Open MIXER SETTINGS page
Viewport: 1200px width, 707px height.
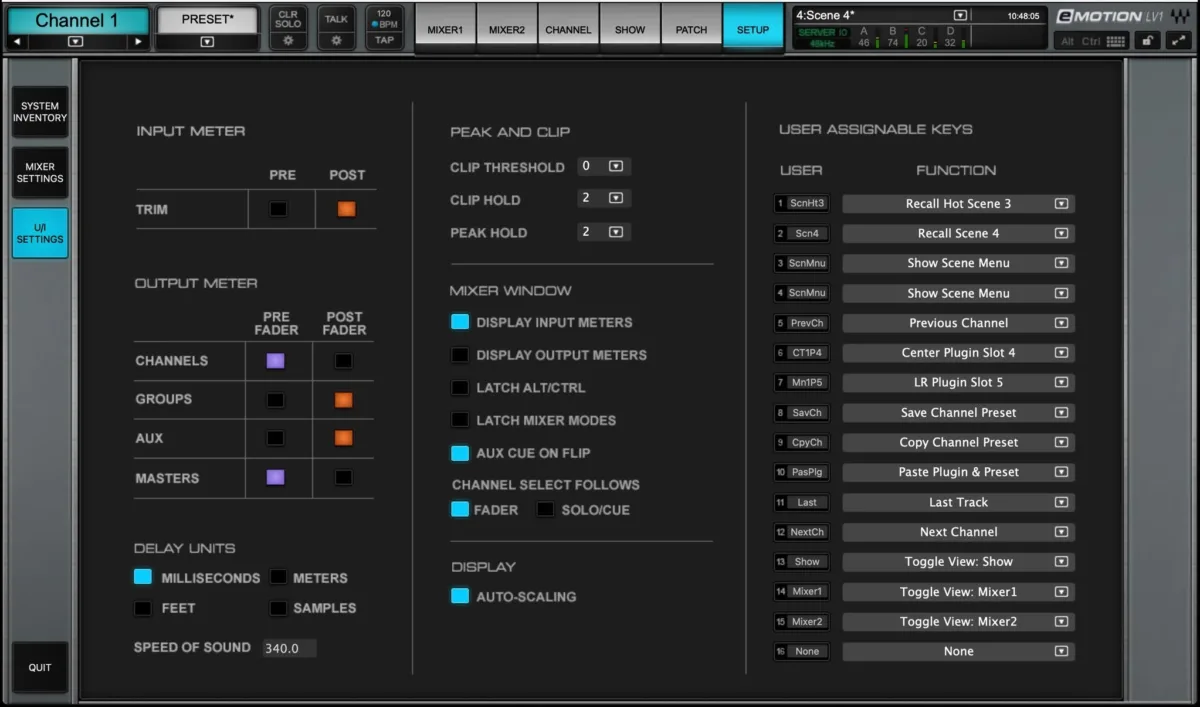click(x=40, y=173)
